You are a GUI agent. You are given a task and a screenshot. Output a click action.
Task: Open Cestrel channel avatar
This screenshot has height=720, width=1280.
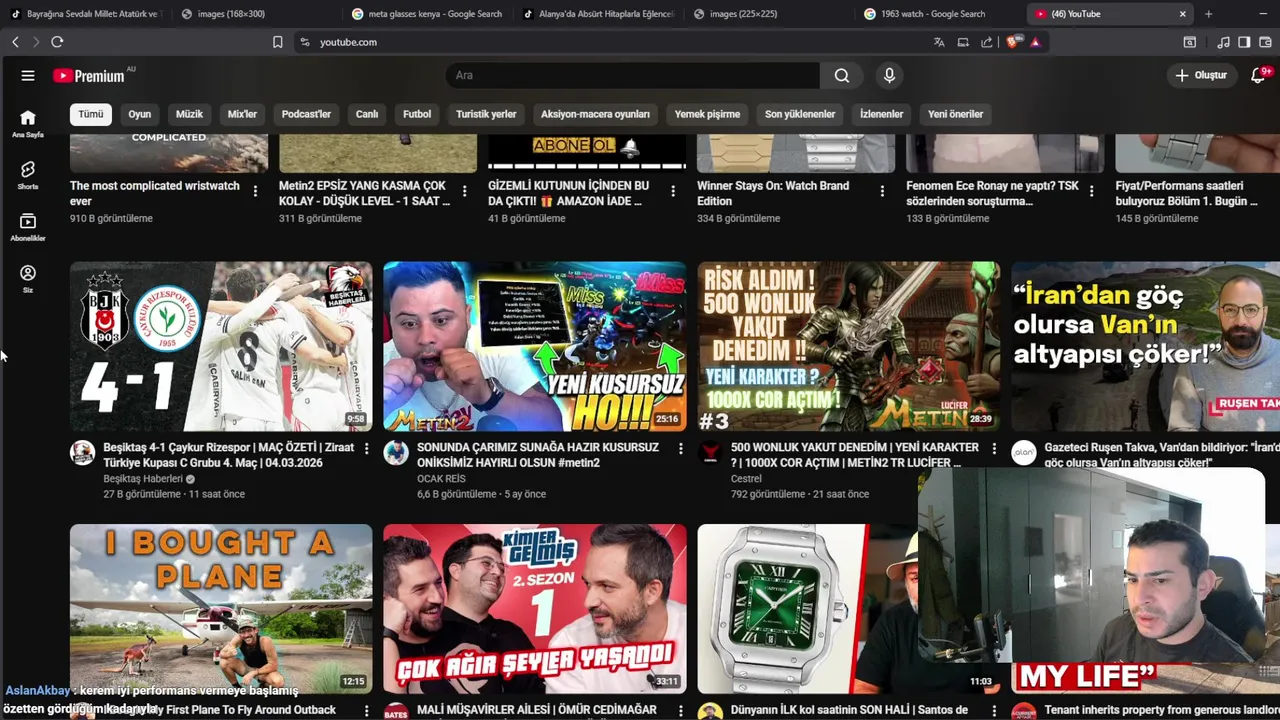[710, 453]
